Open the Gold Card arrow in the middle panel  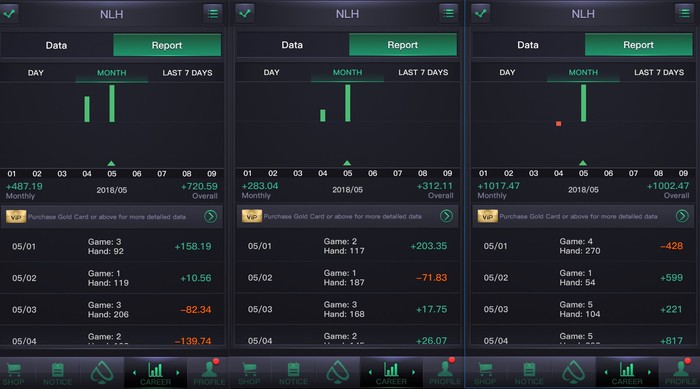click(446, 216)
